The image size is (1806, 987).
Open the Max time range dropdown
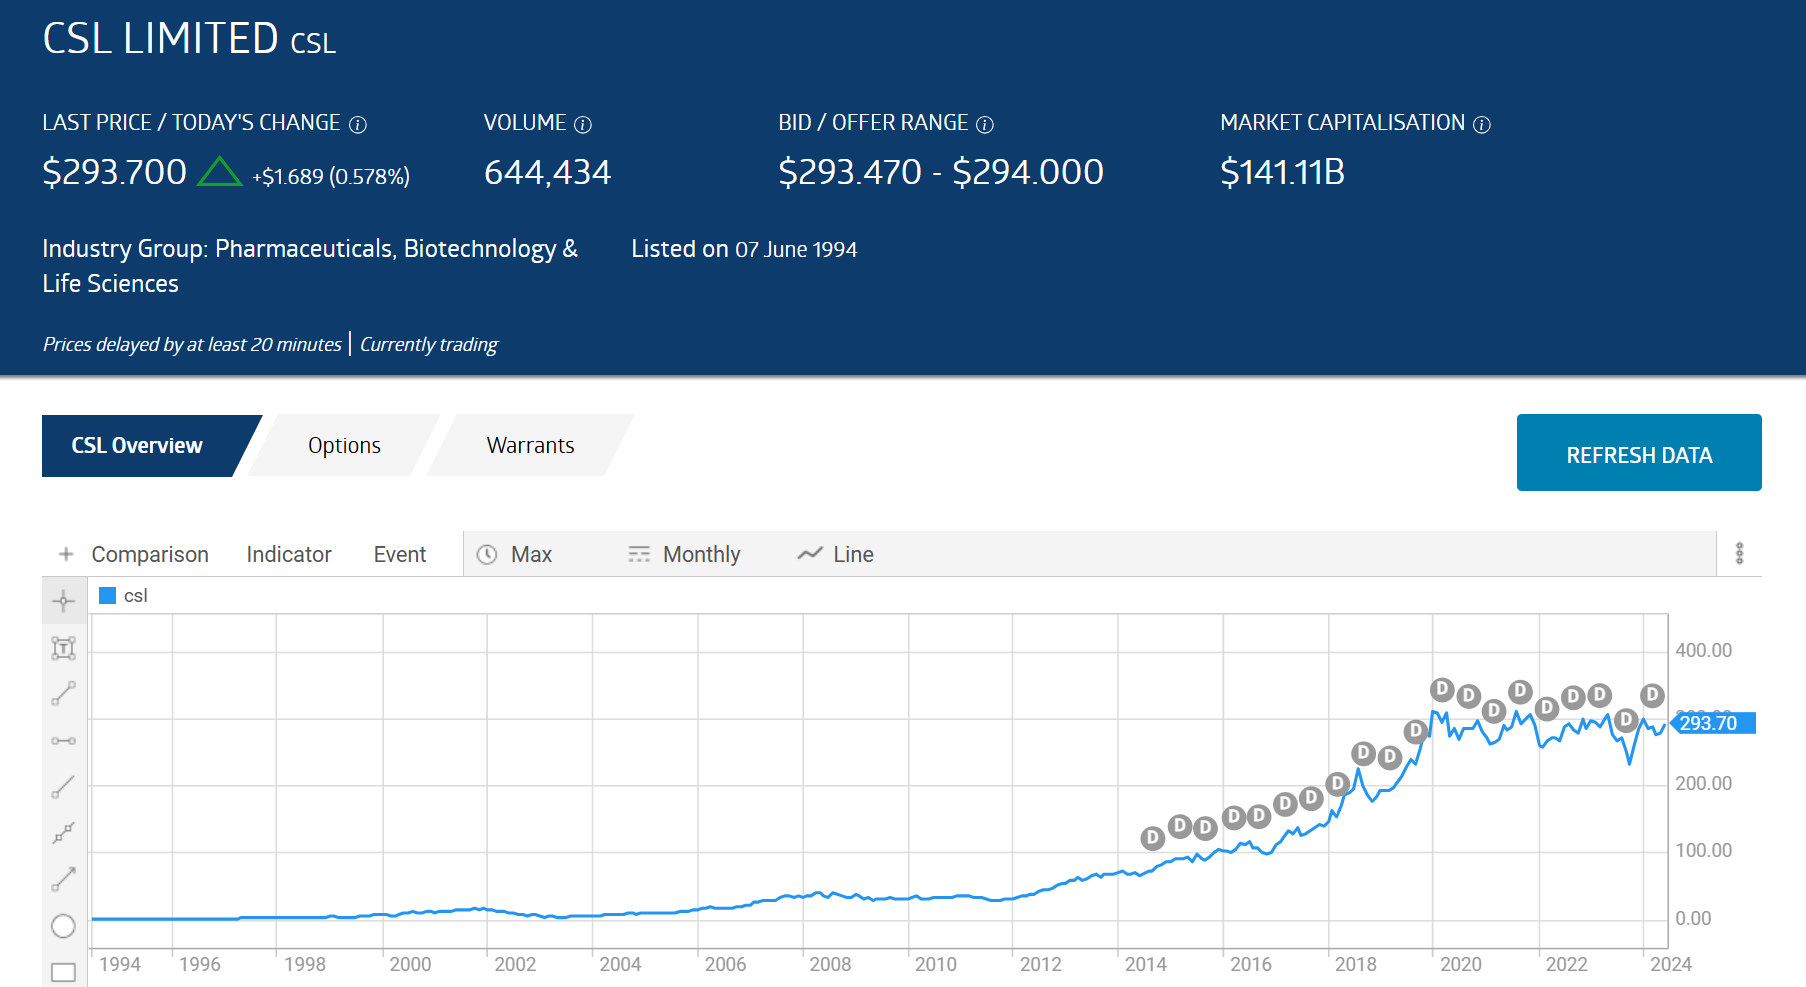[531, 554]
